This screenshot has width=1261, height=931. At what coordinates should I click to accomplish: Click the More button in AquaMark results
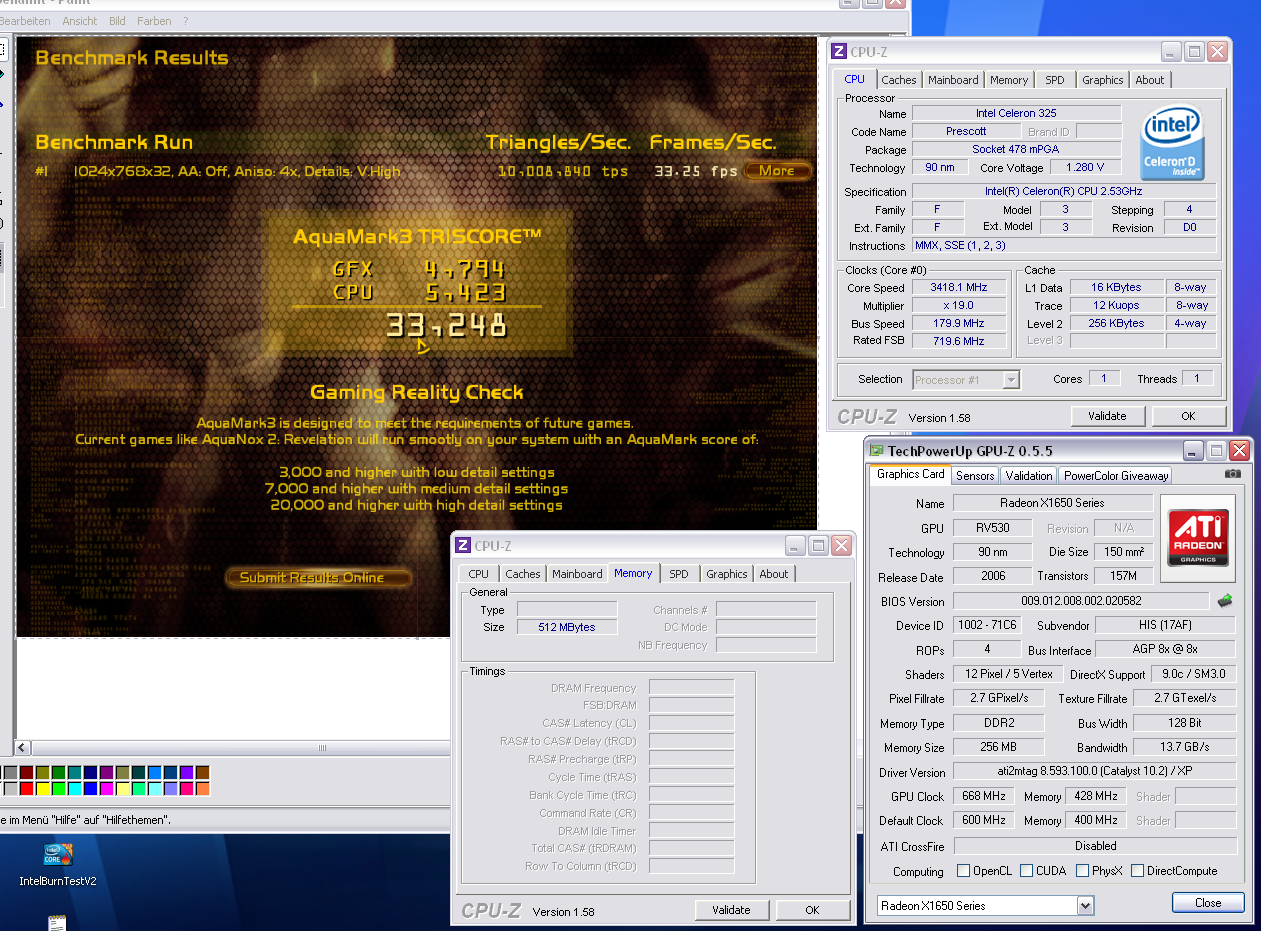pos(777,171)
